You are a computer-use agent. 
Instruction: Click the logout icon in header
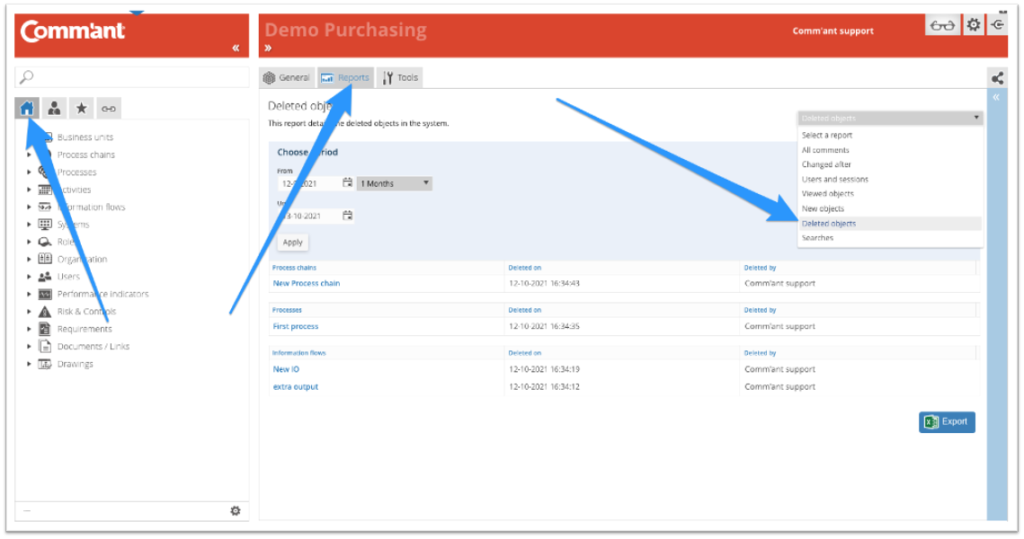point(998,27)
